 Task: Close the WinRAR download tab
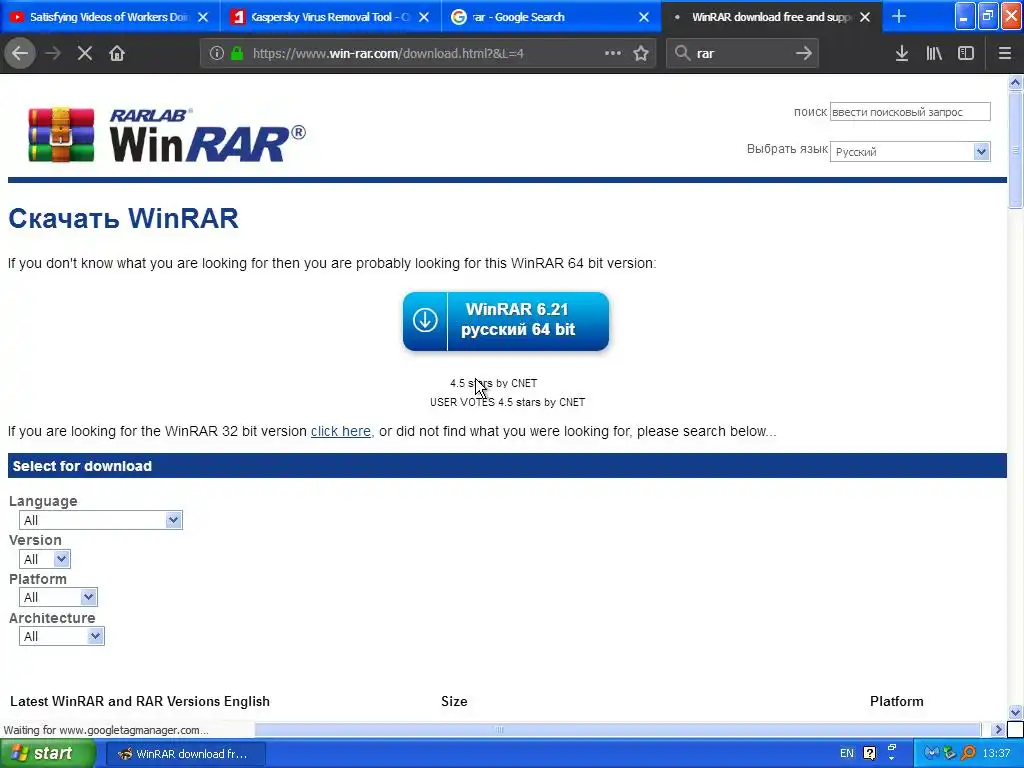865,17
